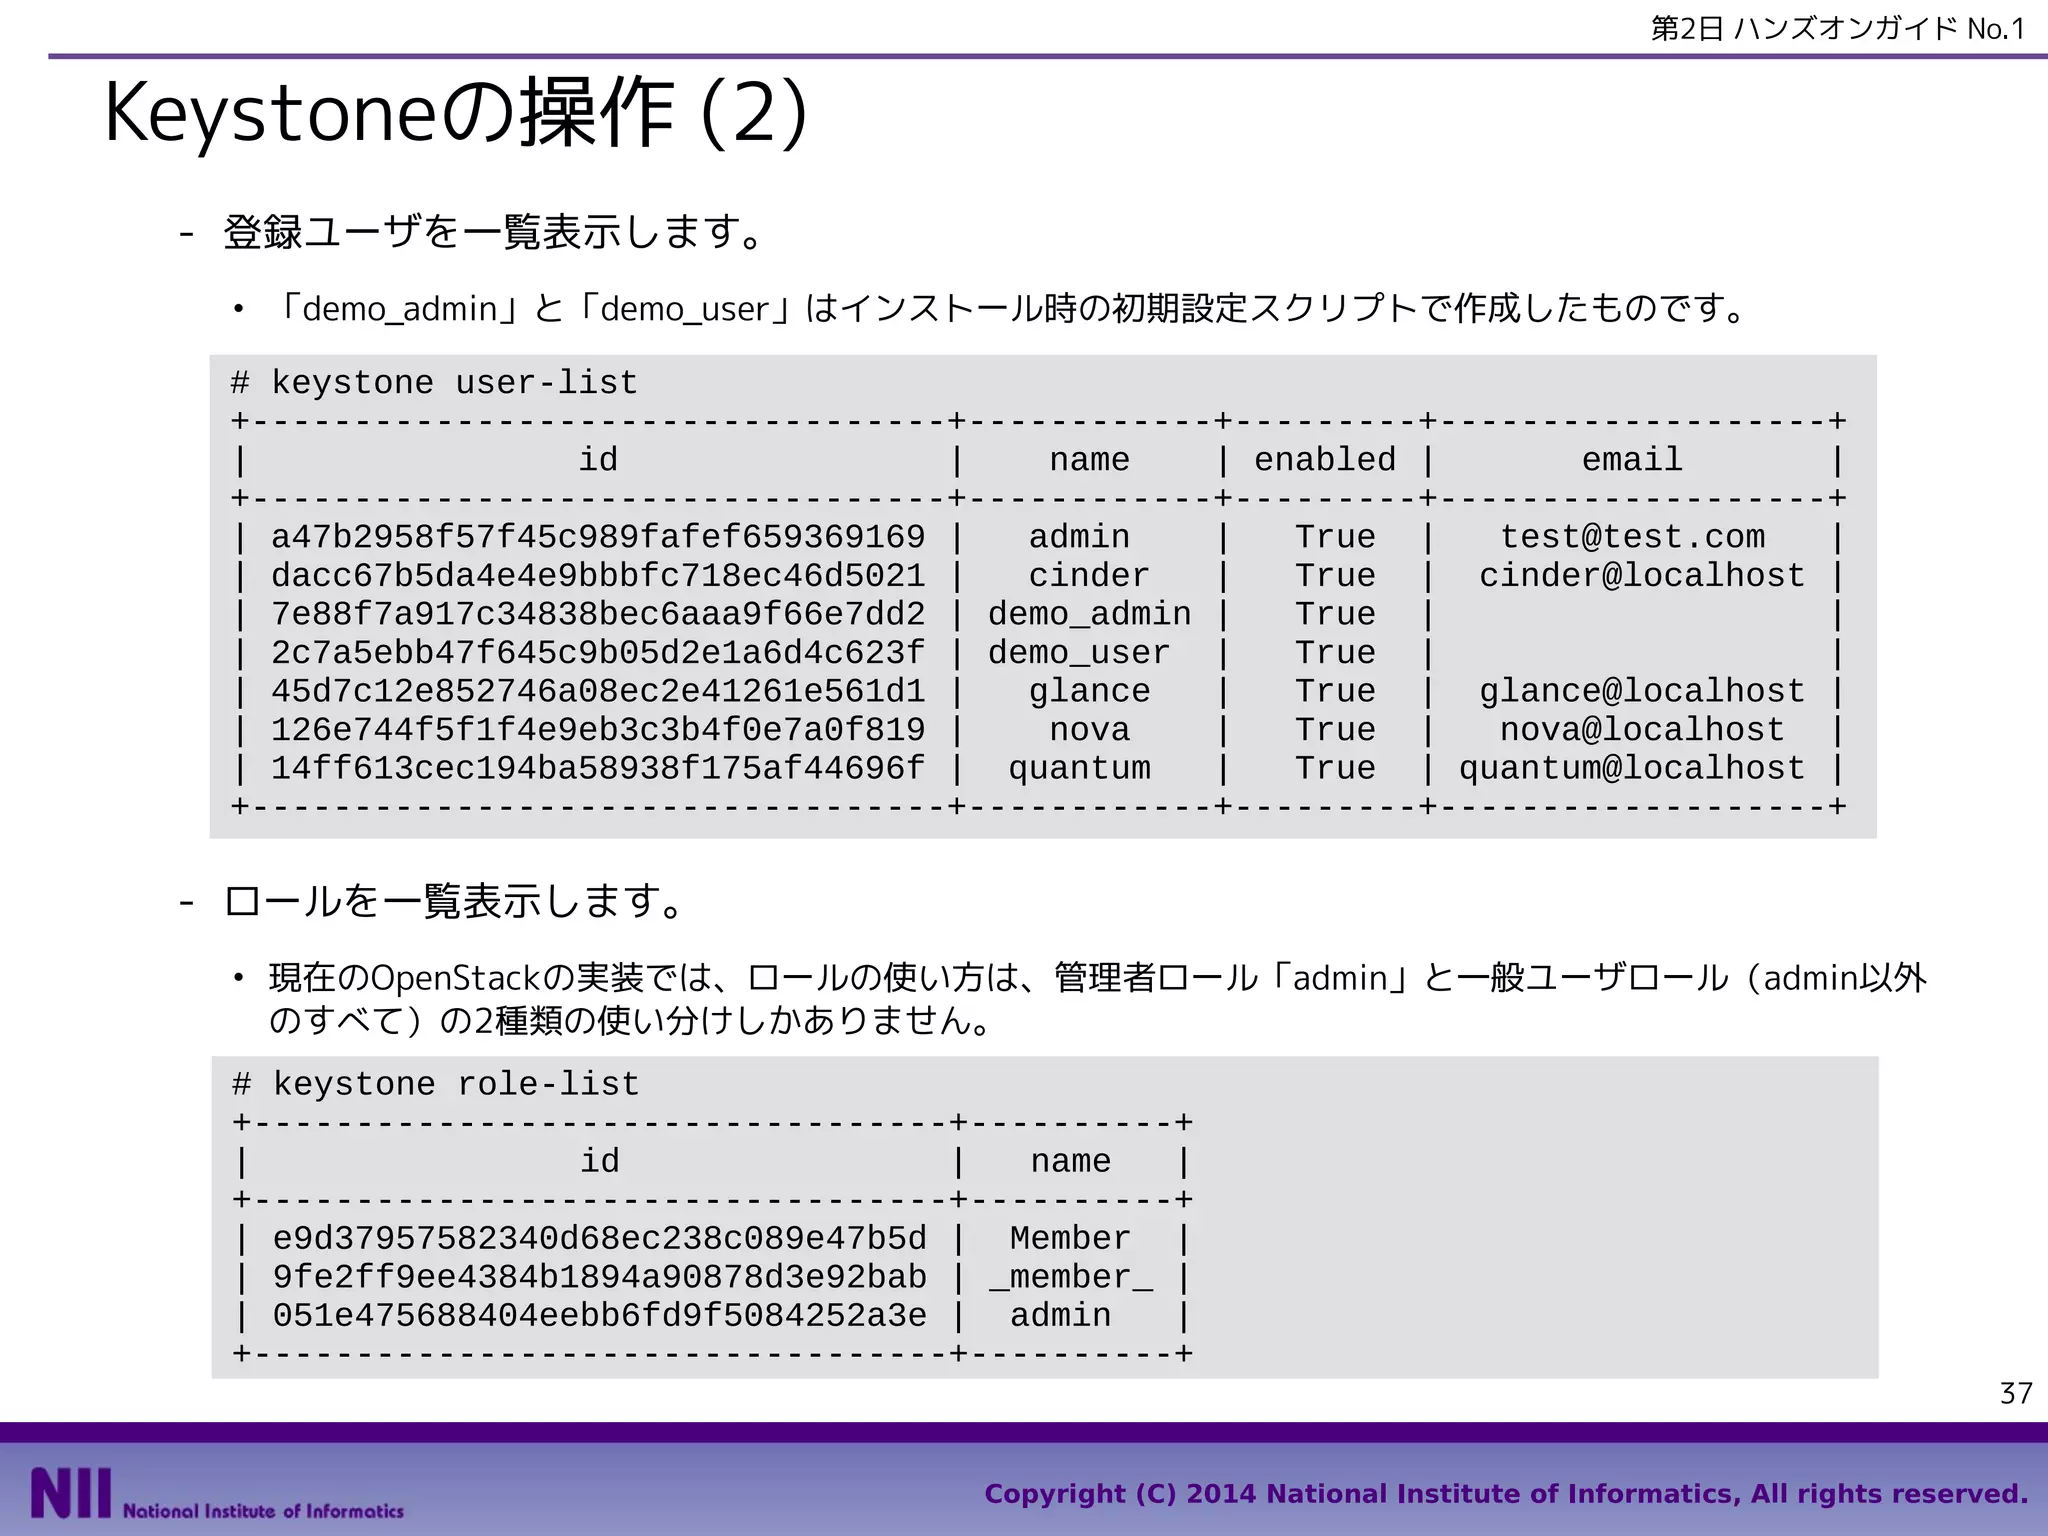The image size is (2048, 1536).
Task: Click the '_member_' role name
Action: pyautogui.click(x=1070, y=1278)
